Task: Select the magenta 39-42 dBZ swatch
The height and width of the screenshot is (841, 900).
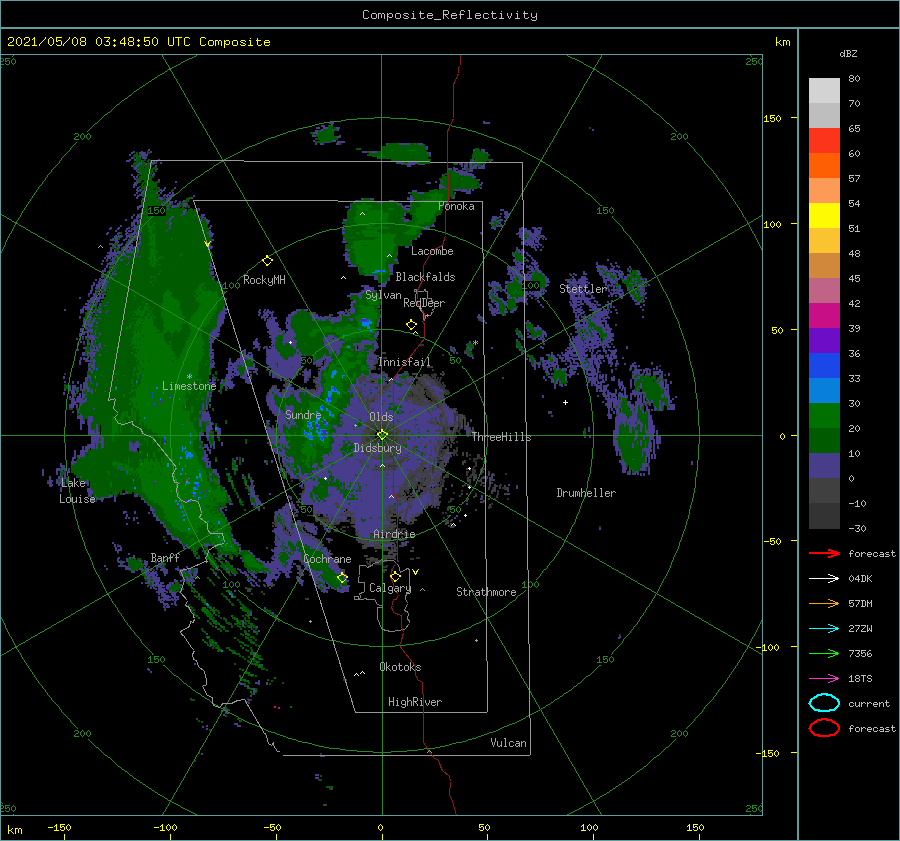Action: 824,316
